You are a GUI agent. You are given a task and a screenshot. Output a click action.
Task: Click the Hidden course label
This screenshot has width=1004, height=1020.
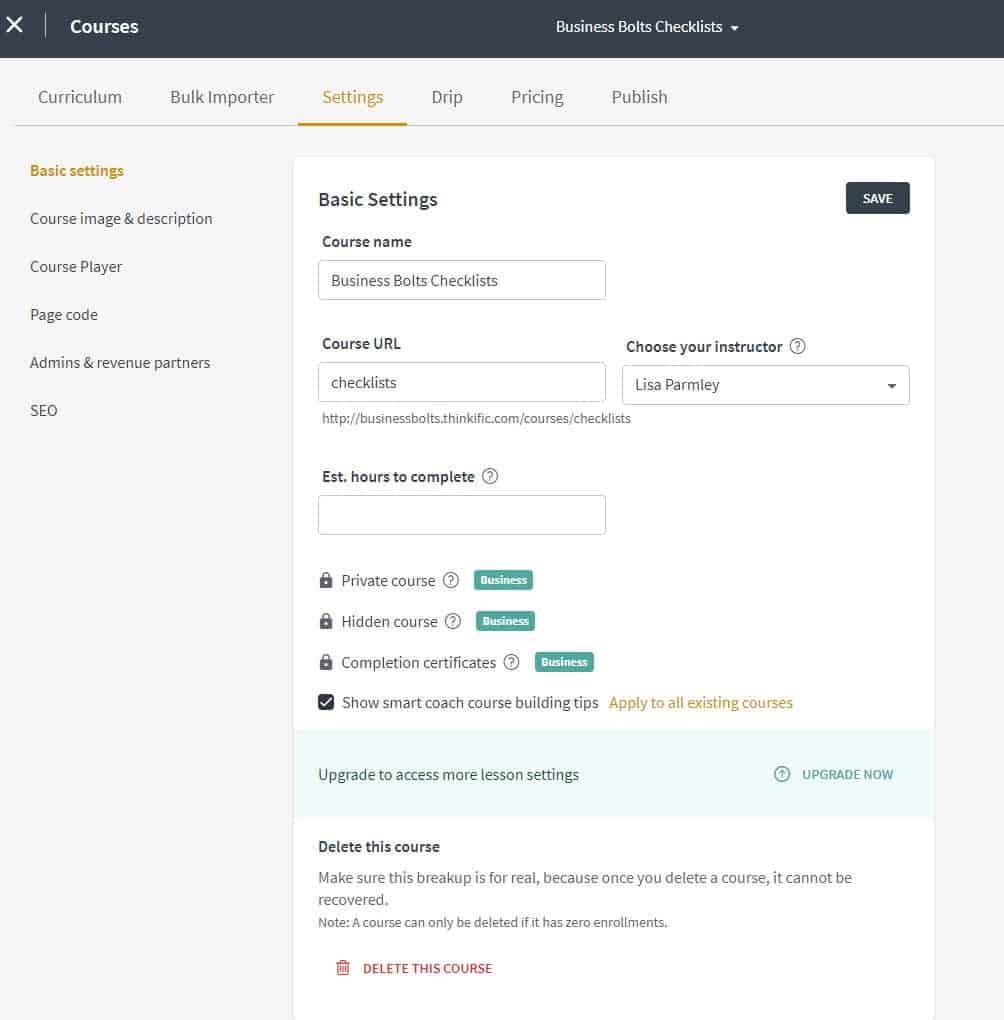389,621
